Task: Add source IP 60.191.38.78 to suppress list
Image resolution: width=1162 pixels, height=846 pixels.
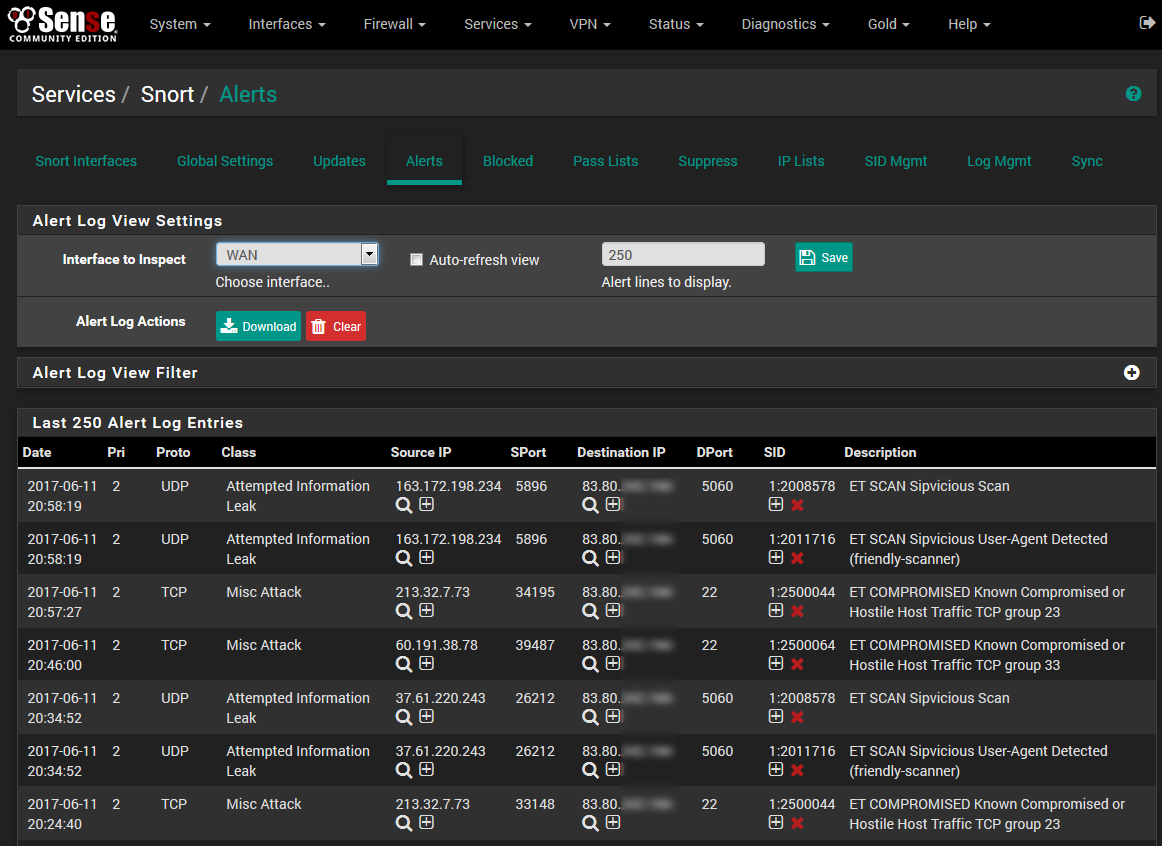Action: [426, 663]
